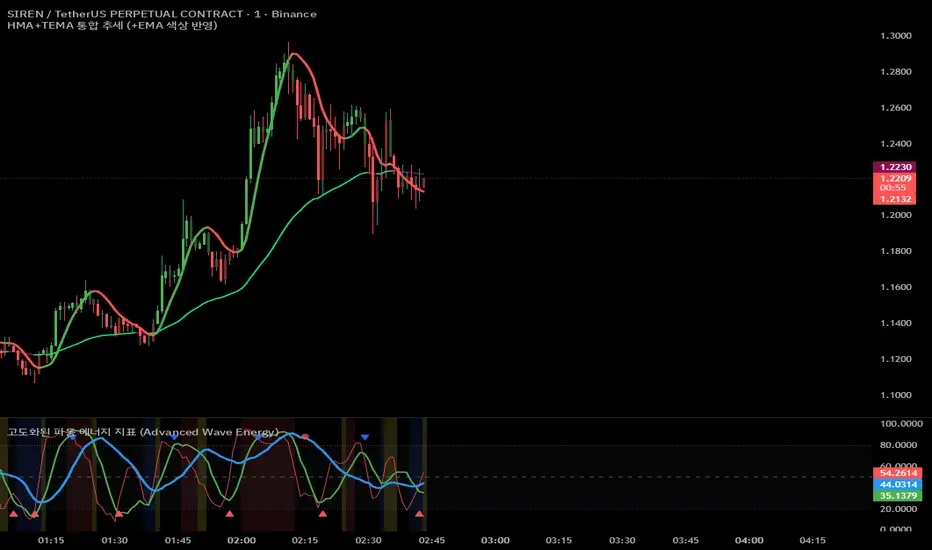Click the red 1.2132 price tag
Image resolution: width=932 pixels, height=550 pixels.
coord(895,199)
